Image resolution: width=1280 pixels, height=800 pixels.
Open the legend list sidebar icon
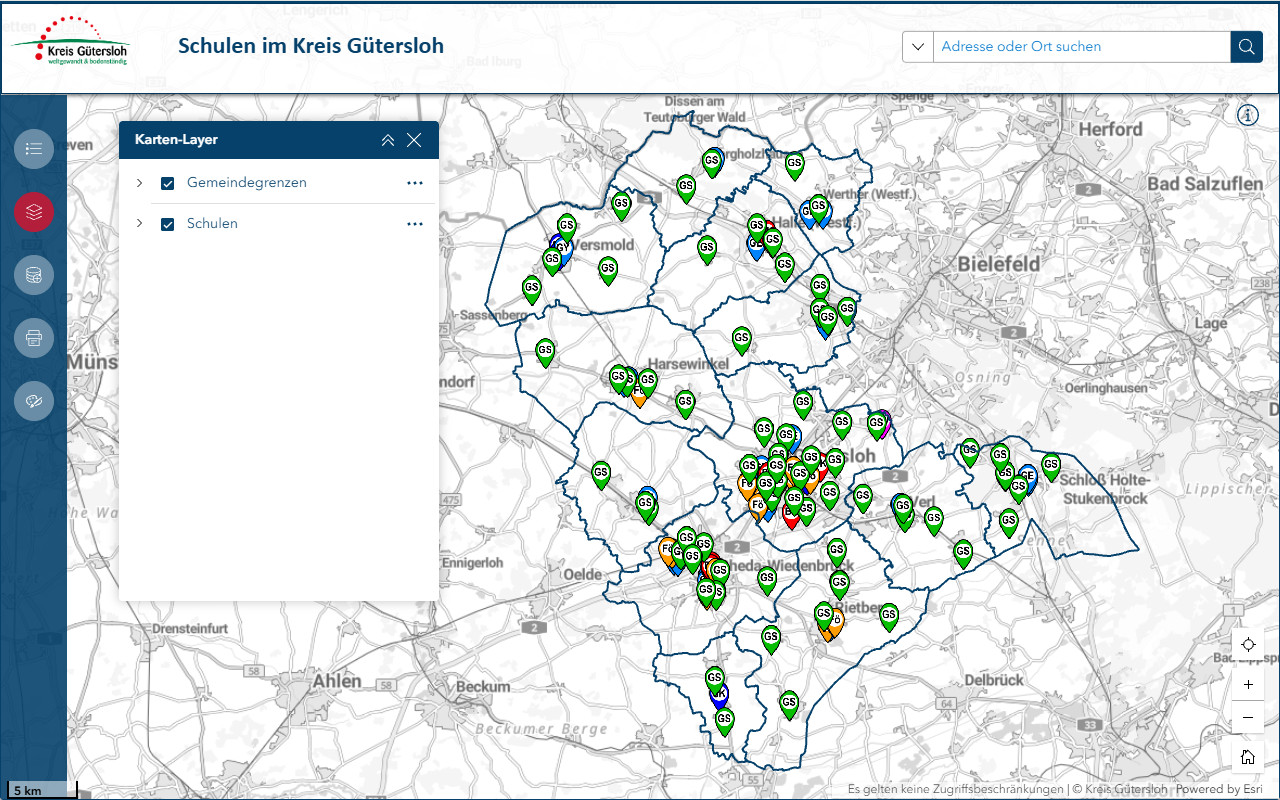(34, 149)
